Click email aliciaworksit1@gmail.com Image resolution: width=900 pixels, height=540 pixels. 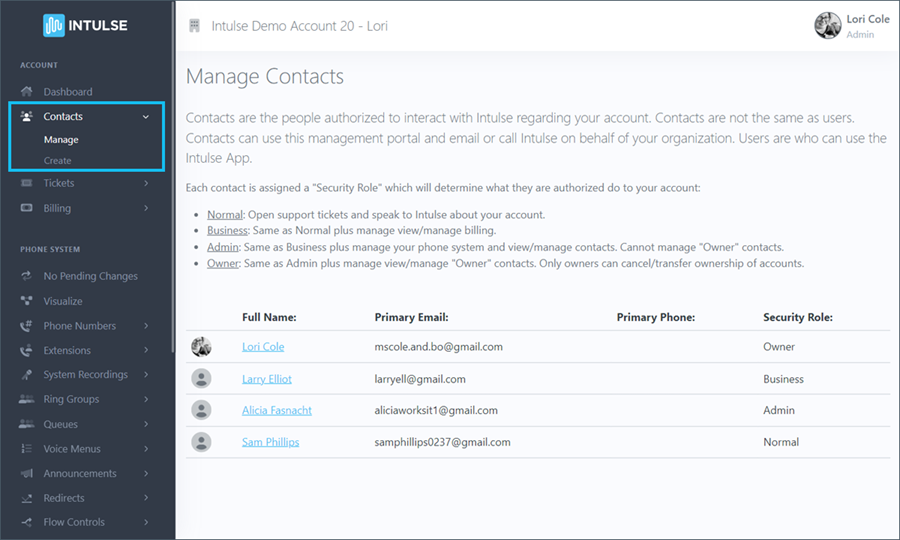436,410
